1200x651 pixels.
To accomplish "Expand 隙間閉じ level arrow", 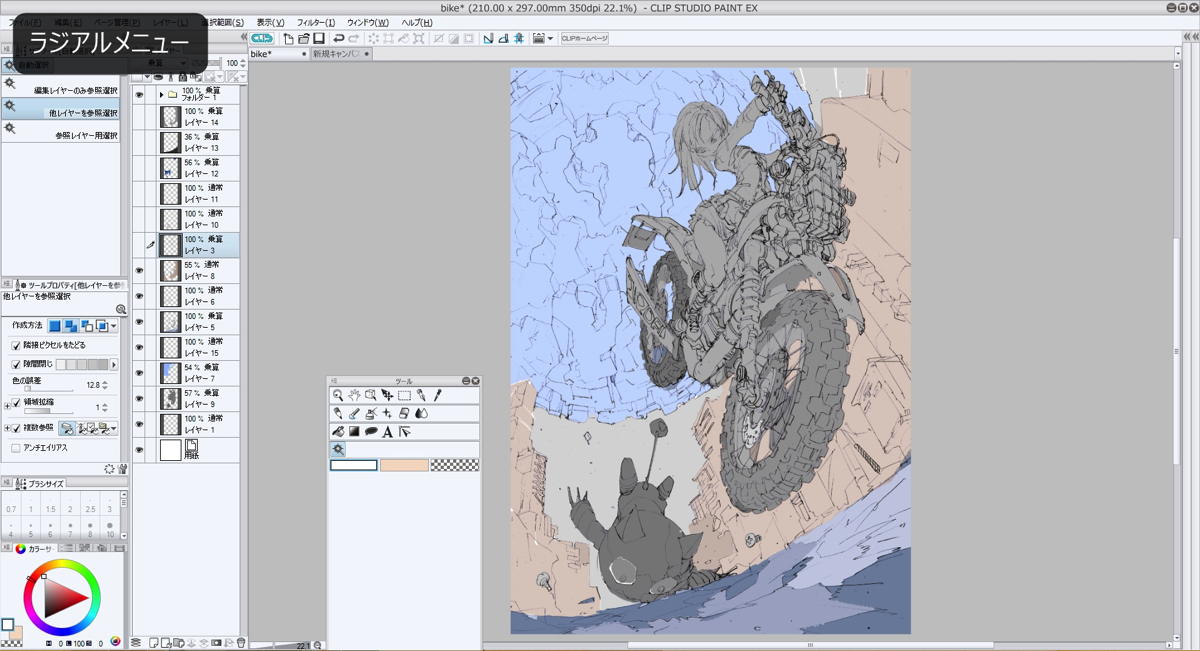I will pos(113,365).
